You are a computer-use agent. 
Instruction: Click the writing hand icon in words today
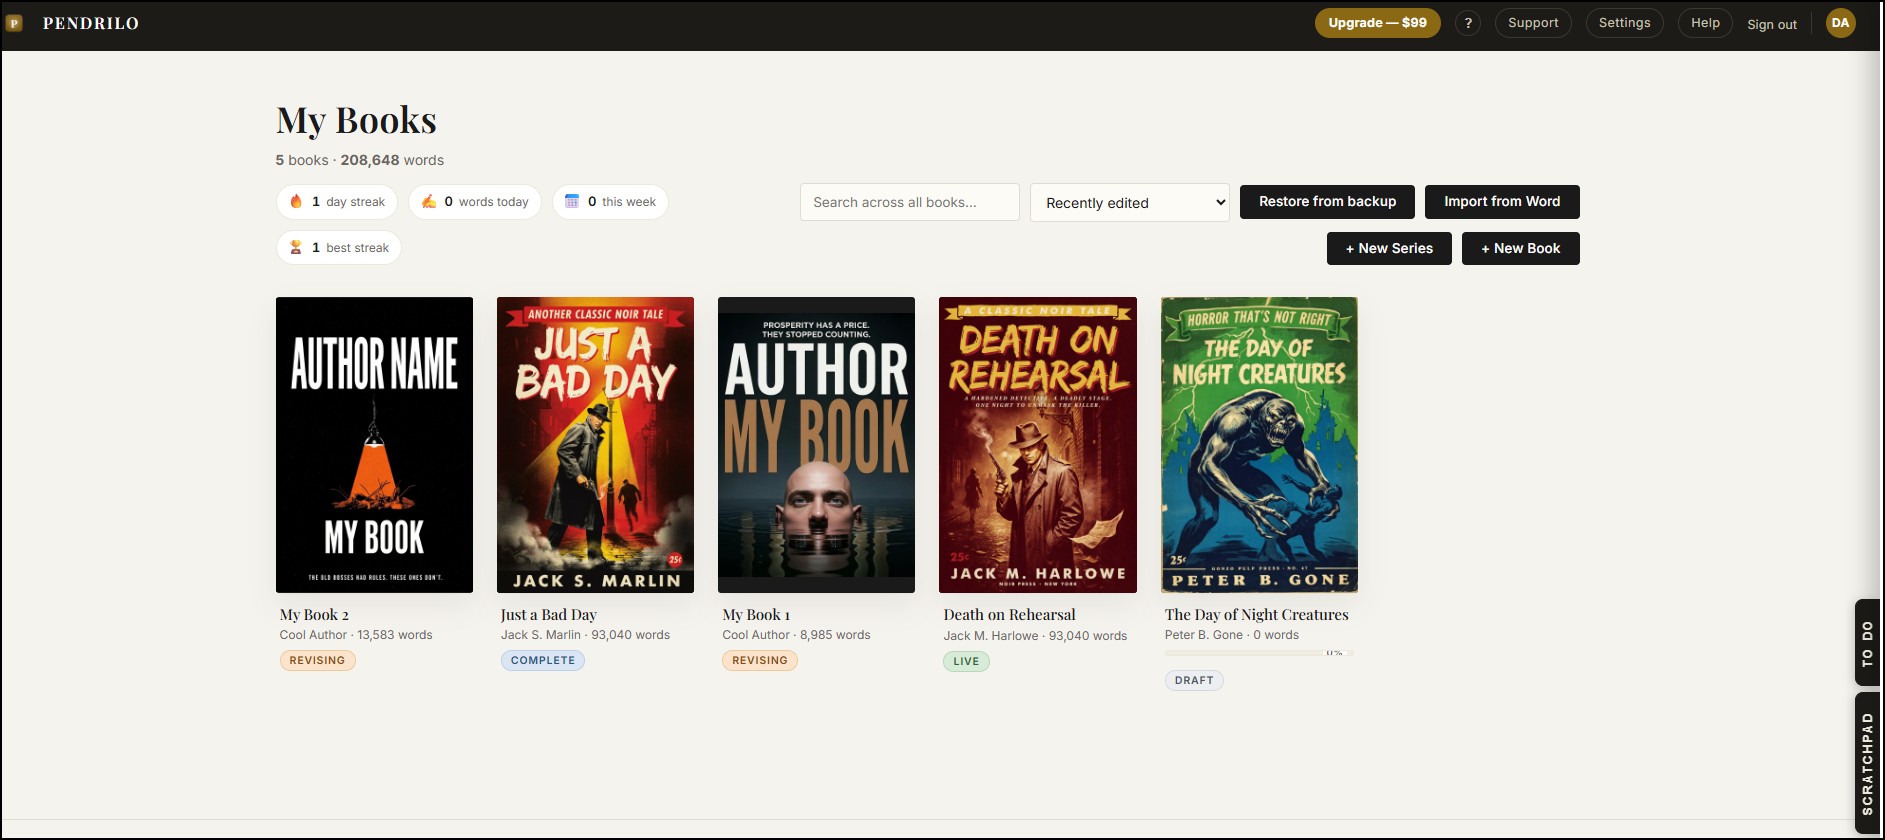[x=428, y=202]
